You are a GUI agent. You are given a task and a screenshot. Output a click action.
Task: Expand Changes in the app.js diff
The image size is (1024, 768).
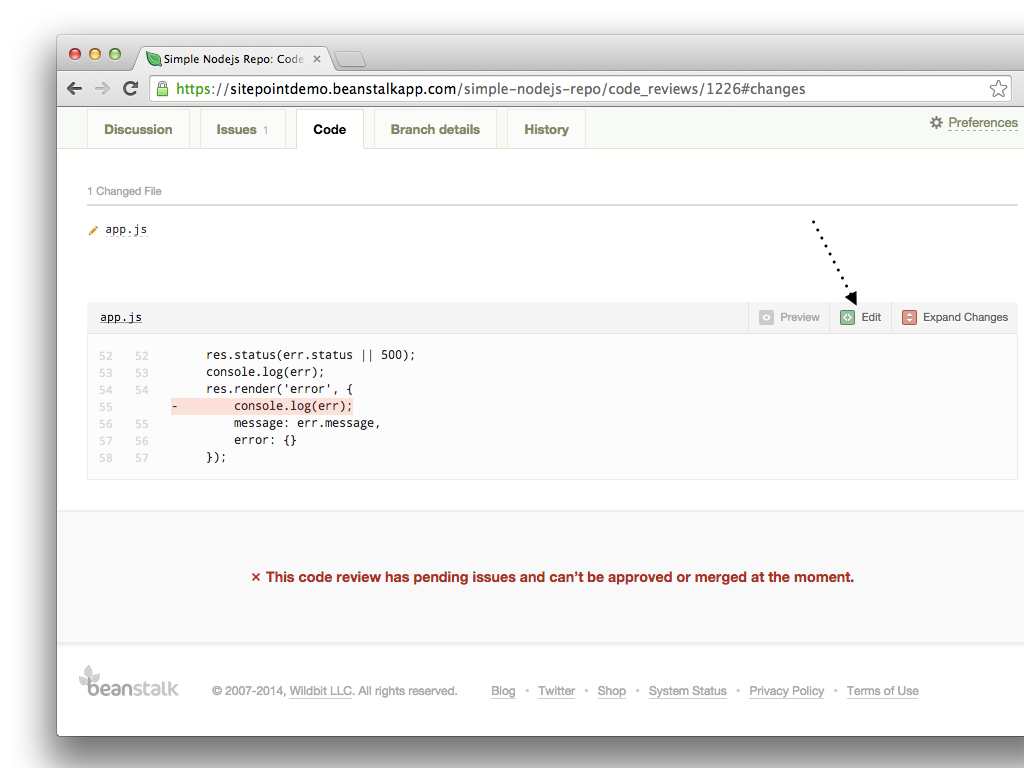coord(965,317)
